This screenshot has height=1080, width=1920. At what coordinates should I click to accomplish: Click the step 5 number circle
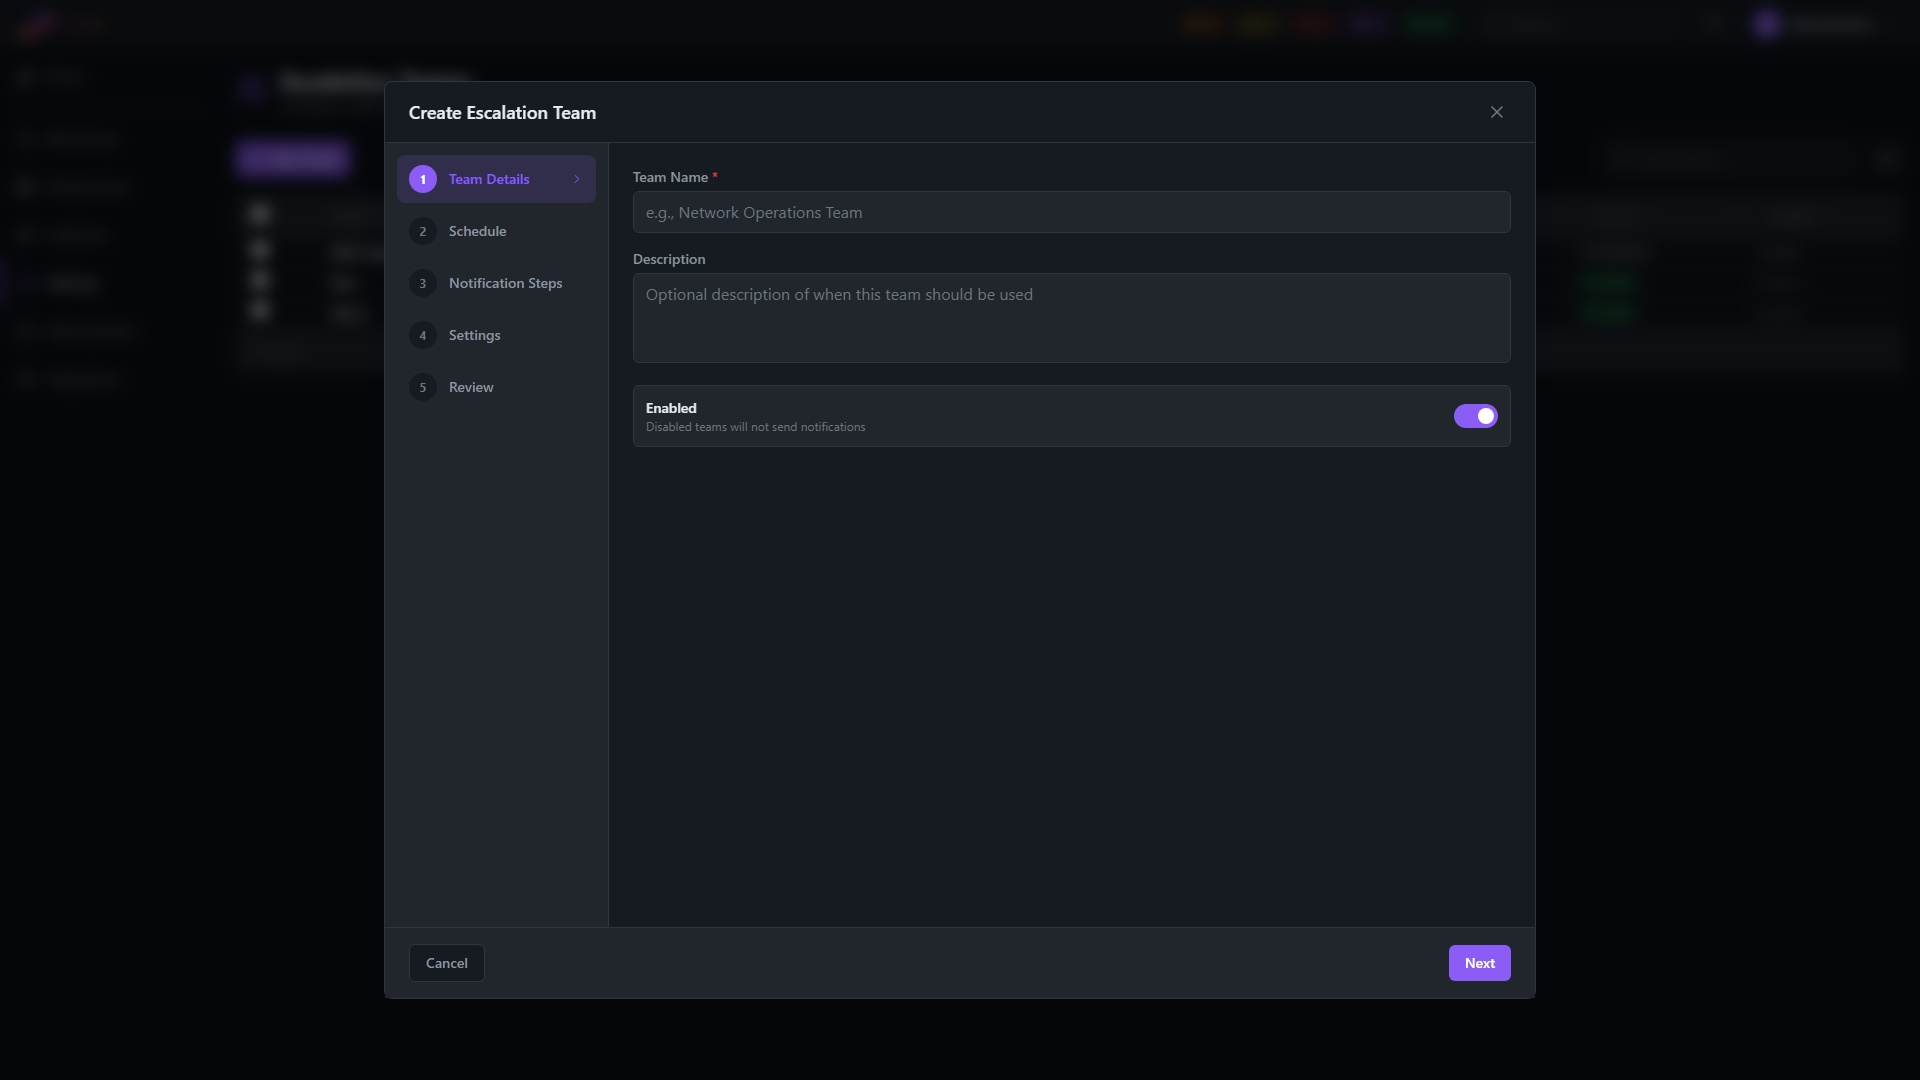tap(423, 387)
